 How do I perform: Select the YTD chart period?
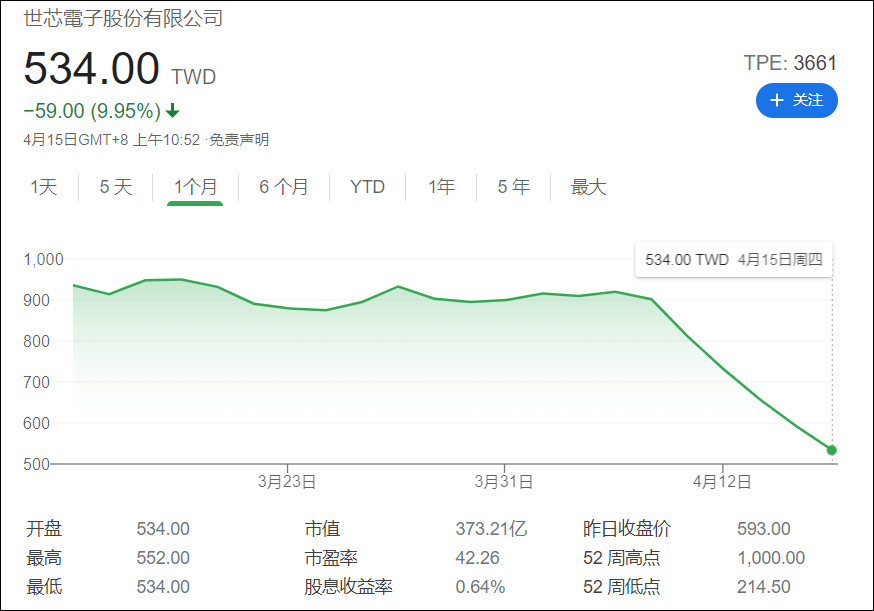point(367,186)
